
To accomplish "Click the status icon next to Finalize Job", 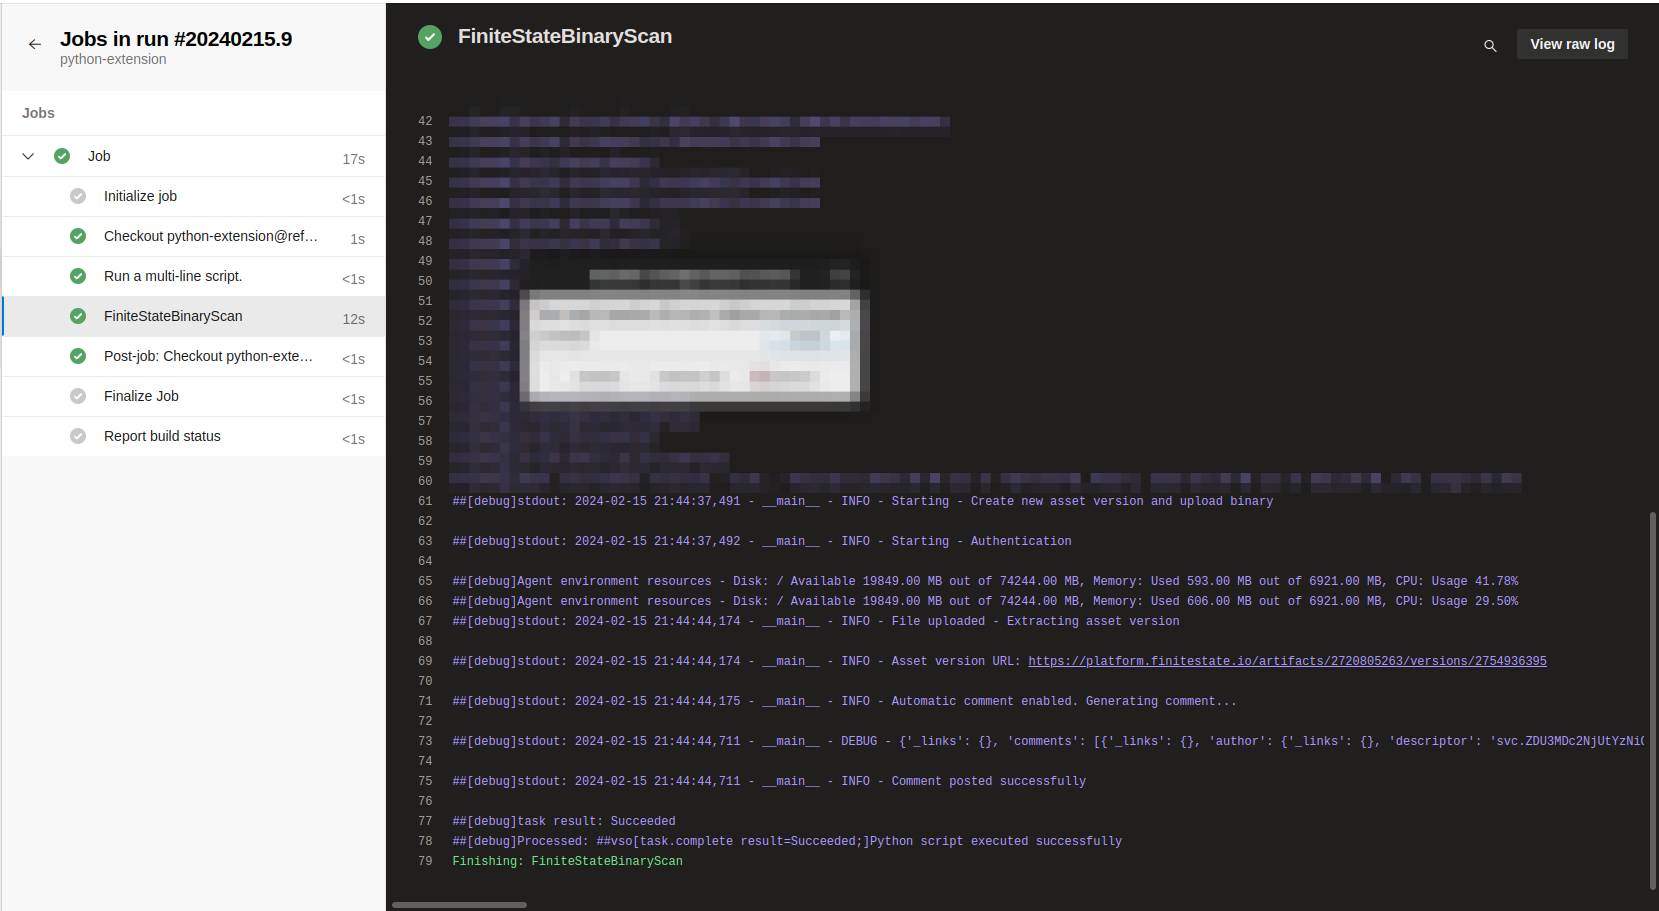I will 78,396.
